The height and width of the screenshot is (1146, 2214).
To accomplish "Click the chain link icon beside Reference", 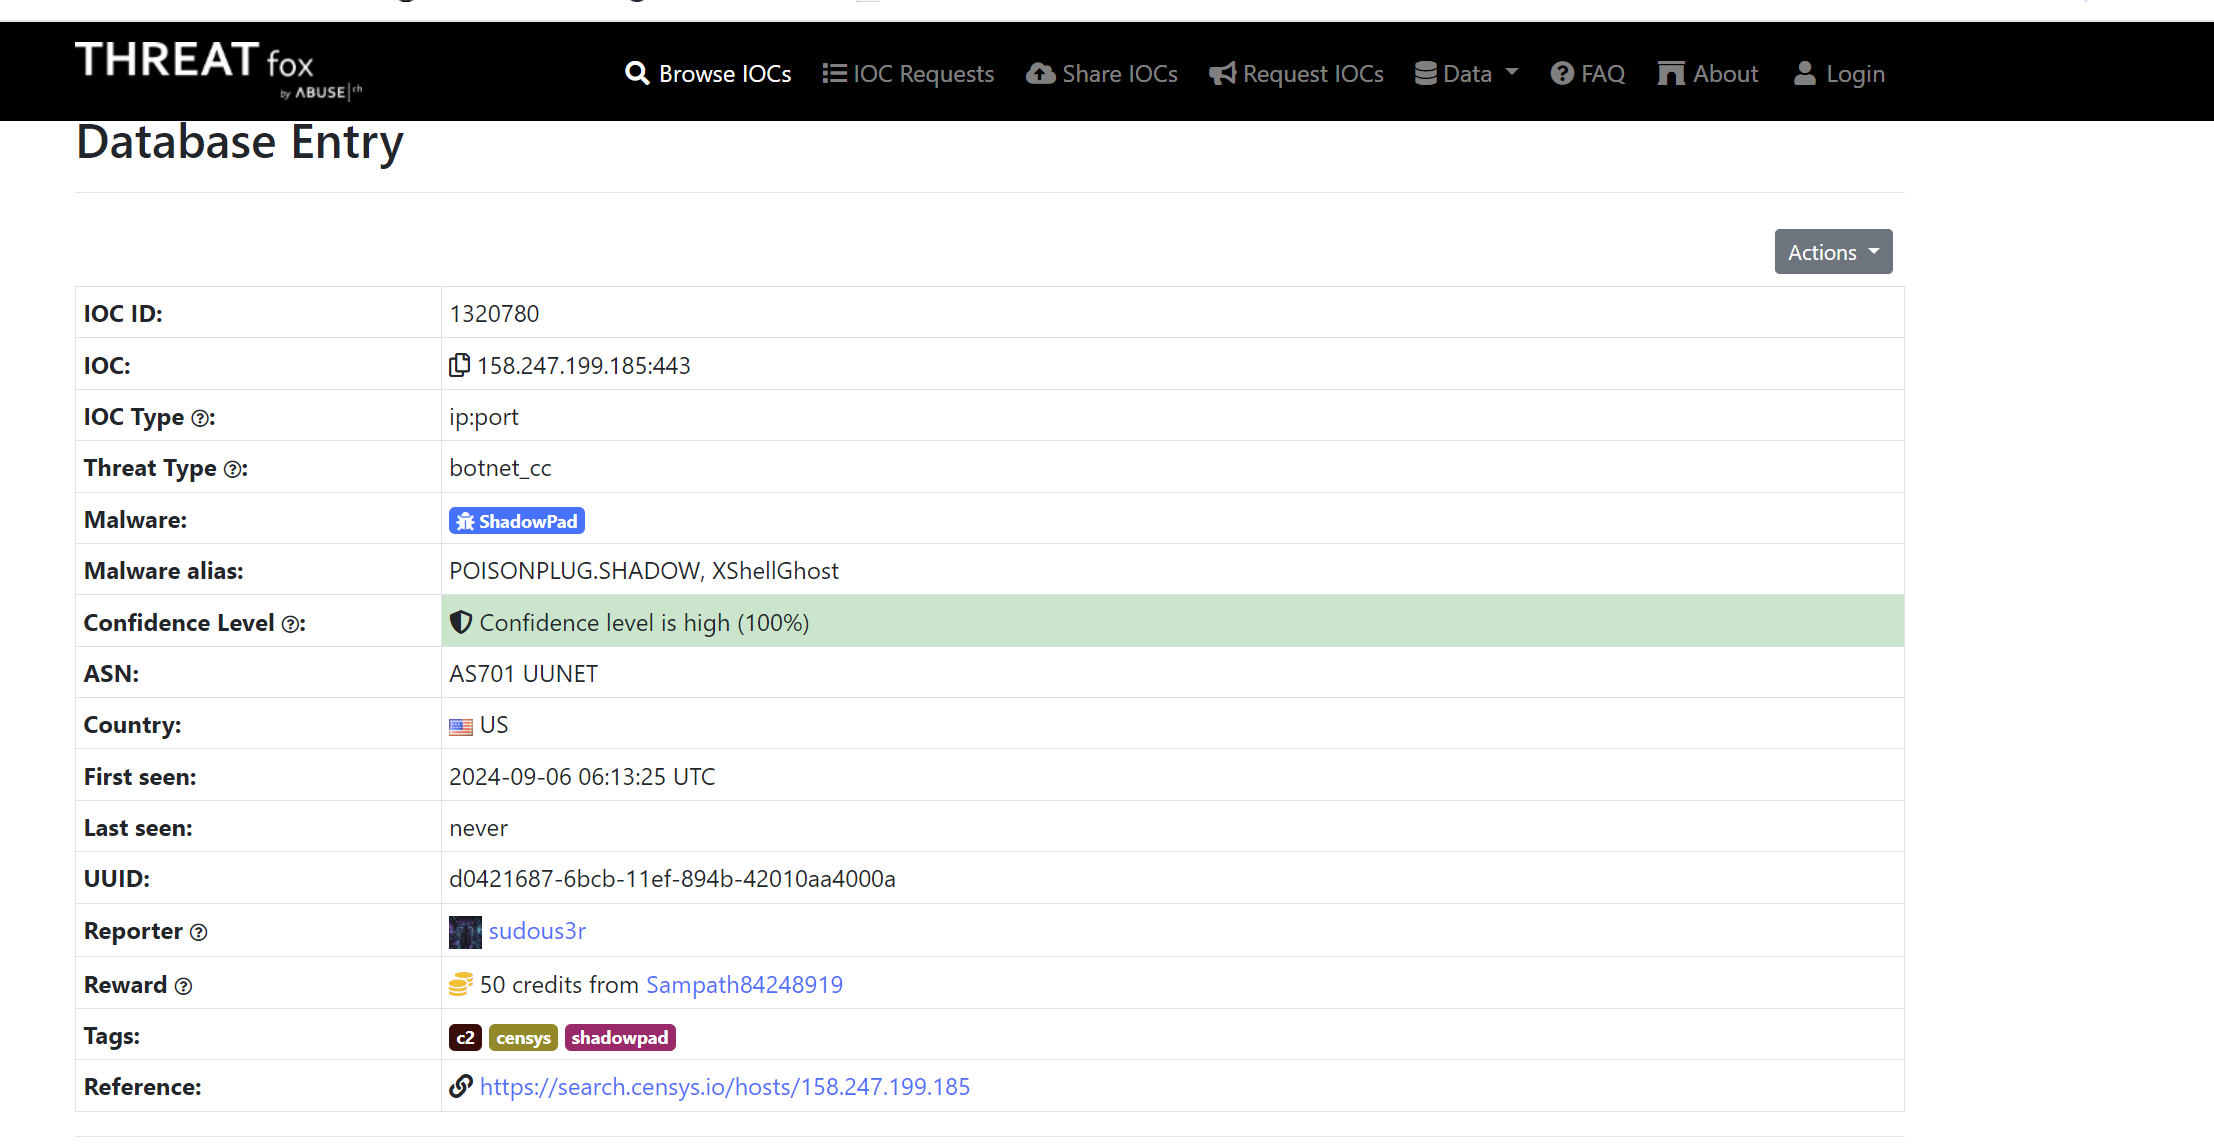I will pos(461,1086).
